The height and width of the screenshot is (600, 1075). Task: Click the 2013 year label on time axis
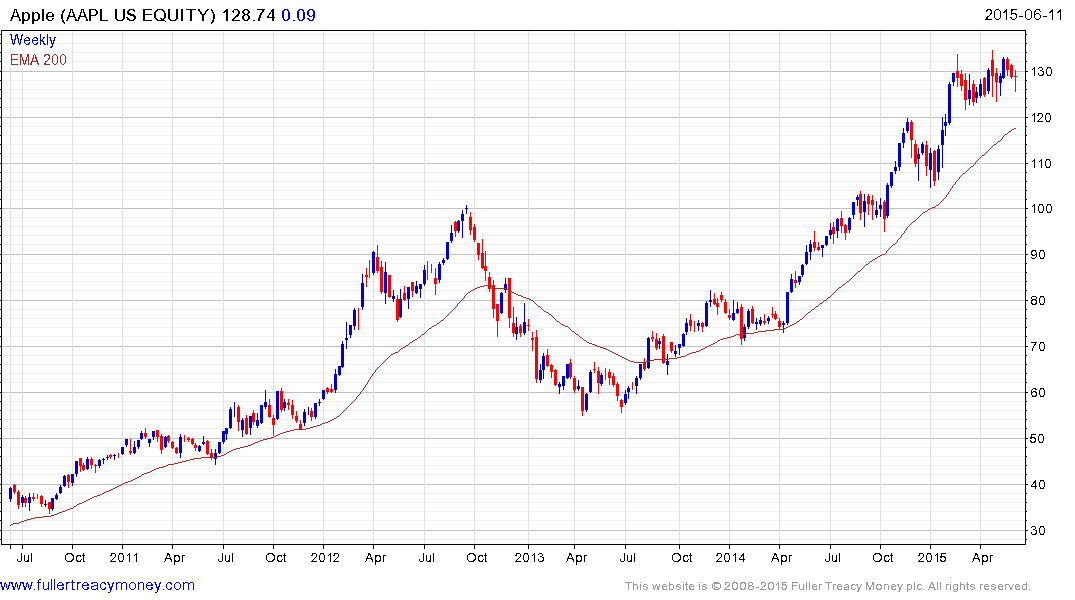(x=529, y=557)
